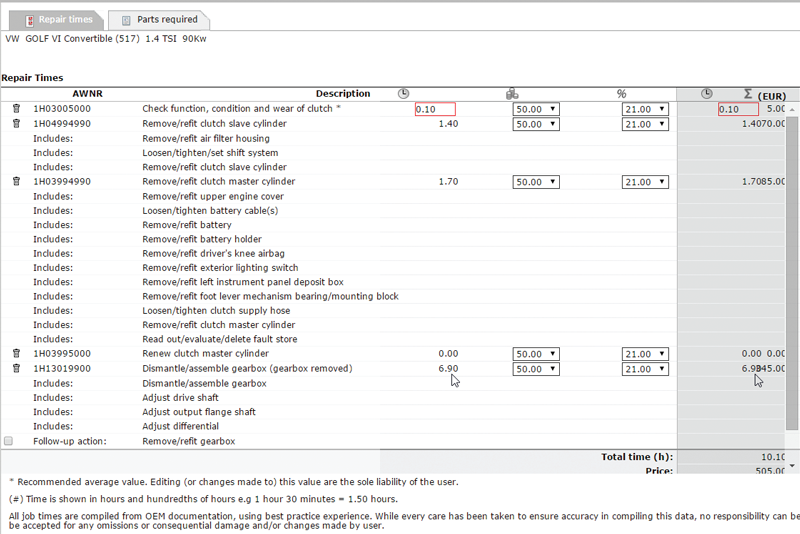Open rate dropdown for clutch check row

pyautogui.click(x=536, y=109)
